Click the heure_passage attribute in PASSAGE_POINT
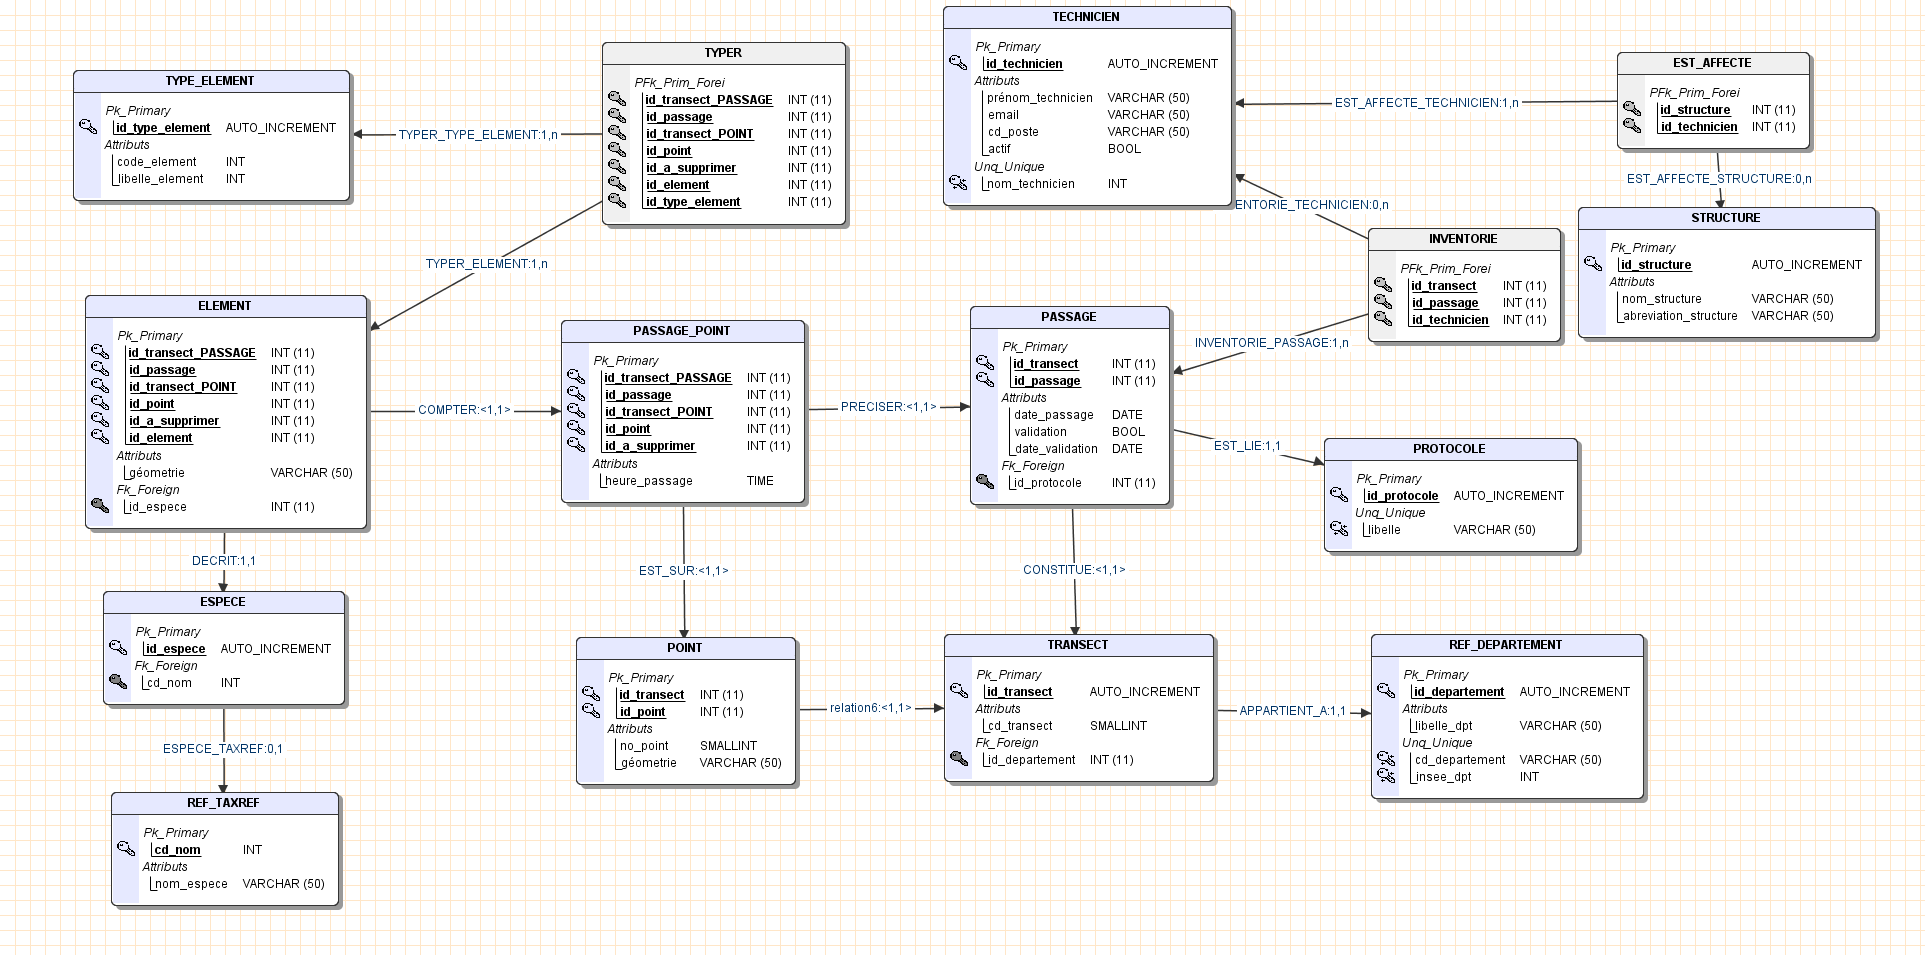The image size is (1925, 955). (649, 481)
